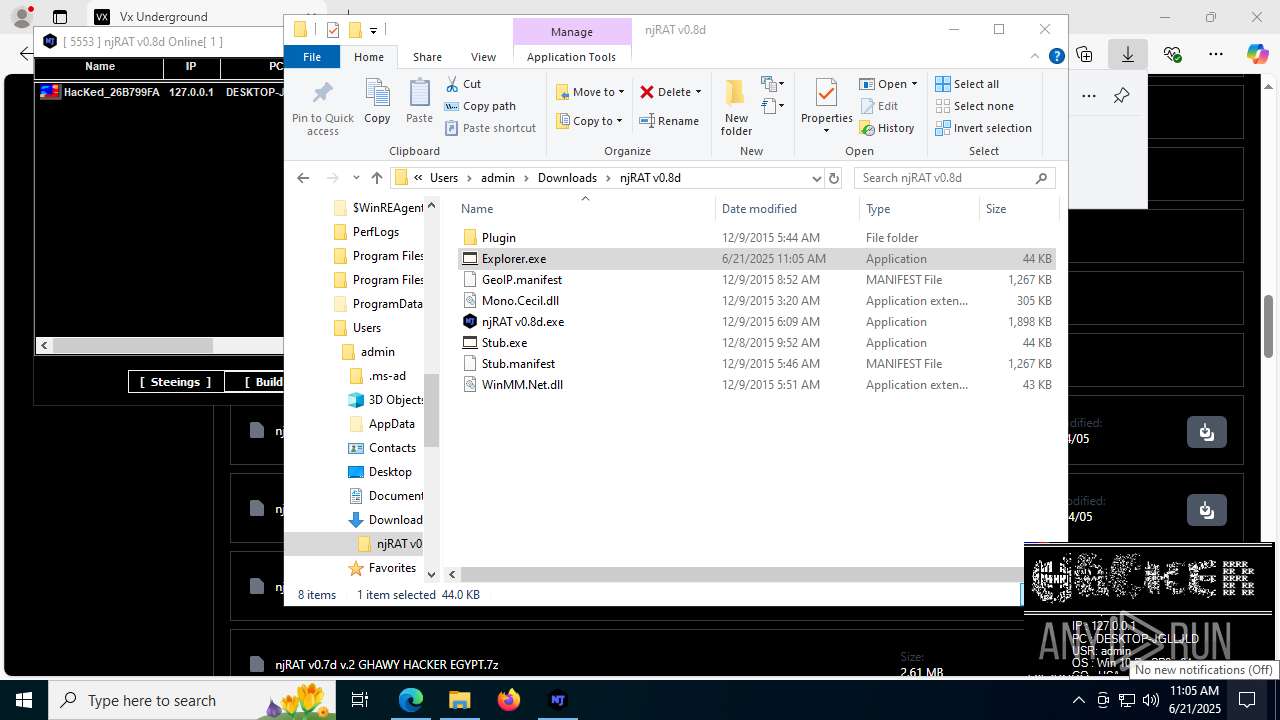The height and width of the screenshot is (720, 1280).
Task: Open the Windows Start menu
Action: click(x=24, y=700)
